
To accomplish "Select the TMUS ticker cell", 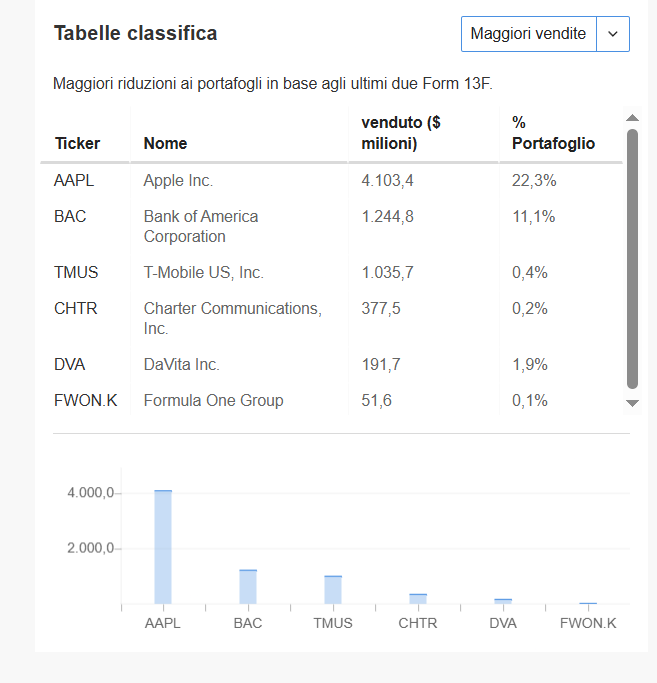I will click(x=76, y=272).
